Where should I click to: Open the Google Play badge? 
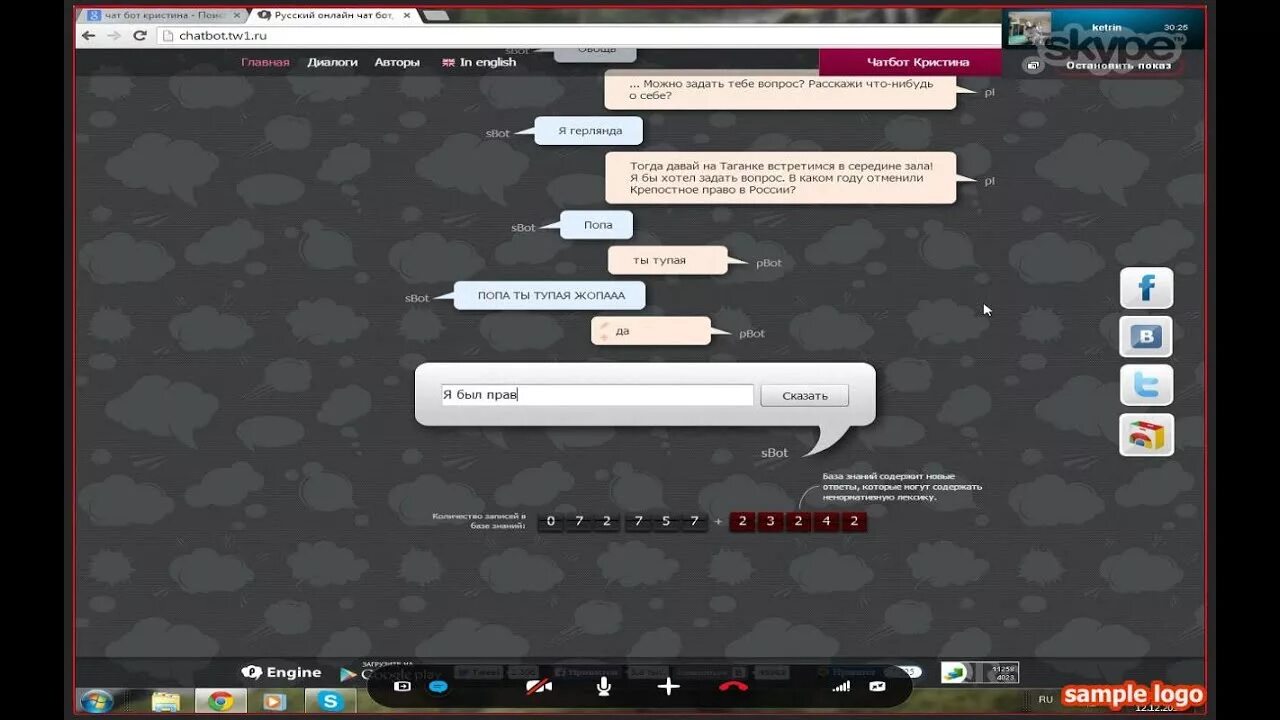pos(390,672)
